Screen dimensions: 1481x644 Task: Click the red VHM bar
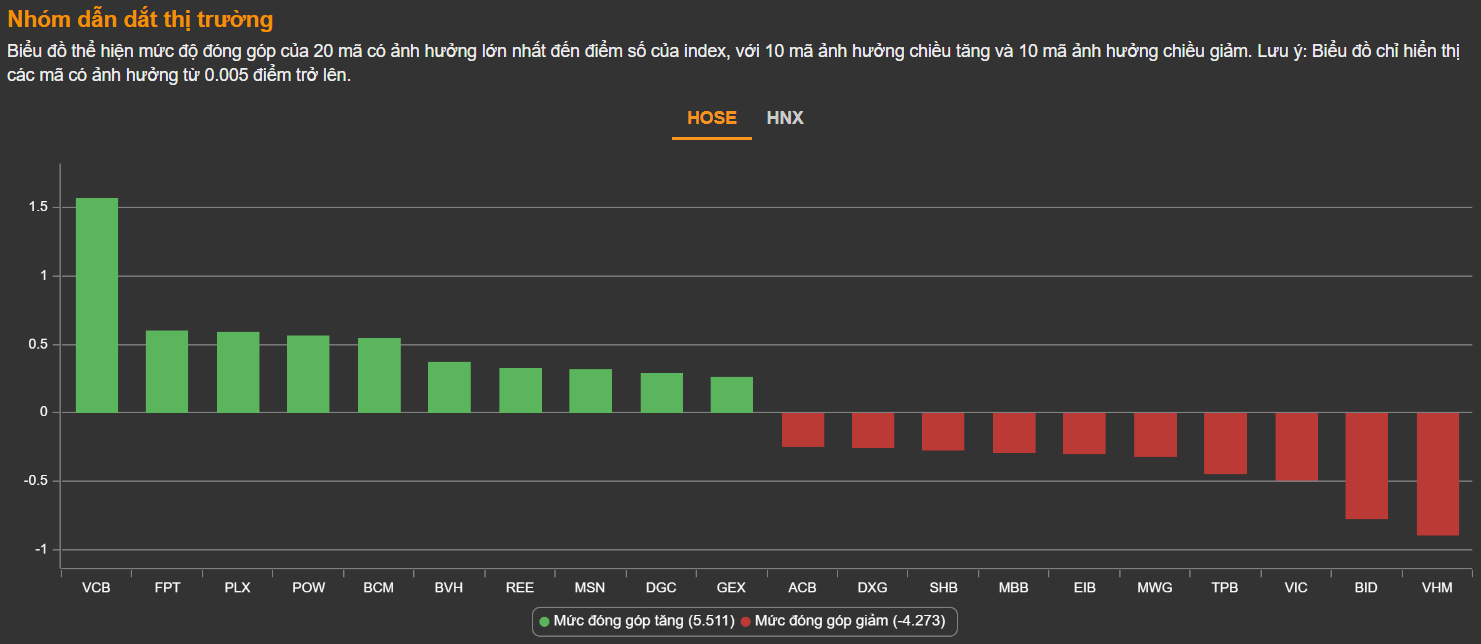(1437, 474)
